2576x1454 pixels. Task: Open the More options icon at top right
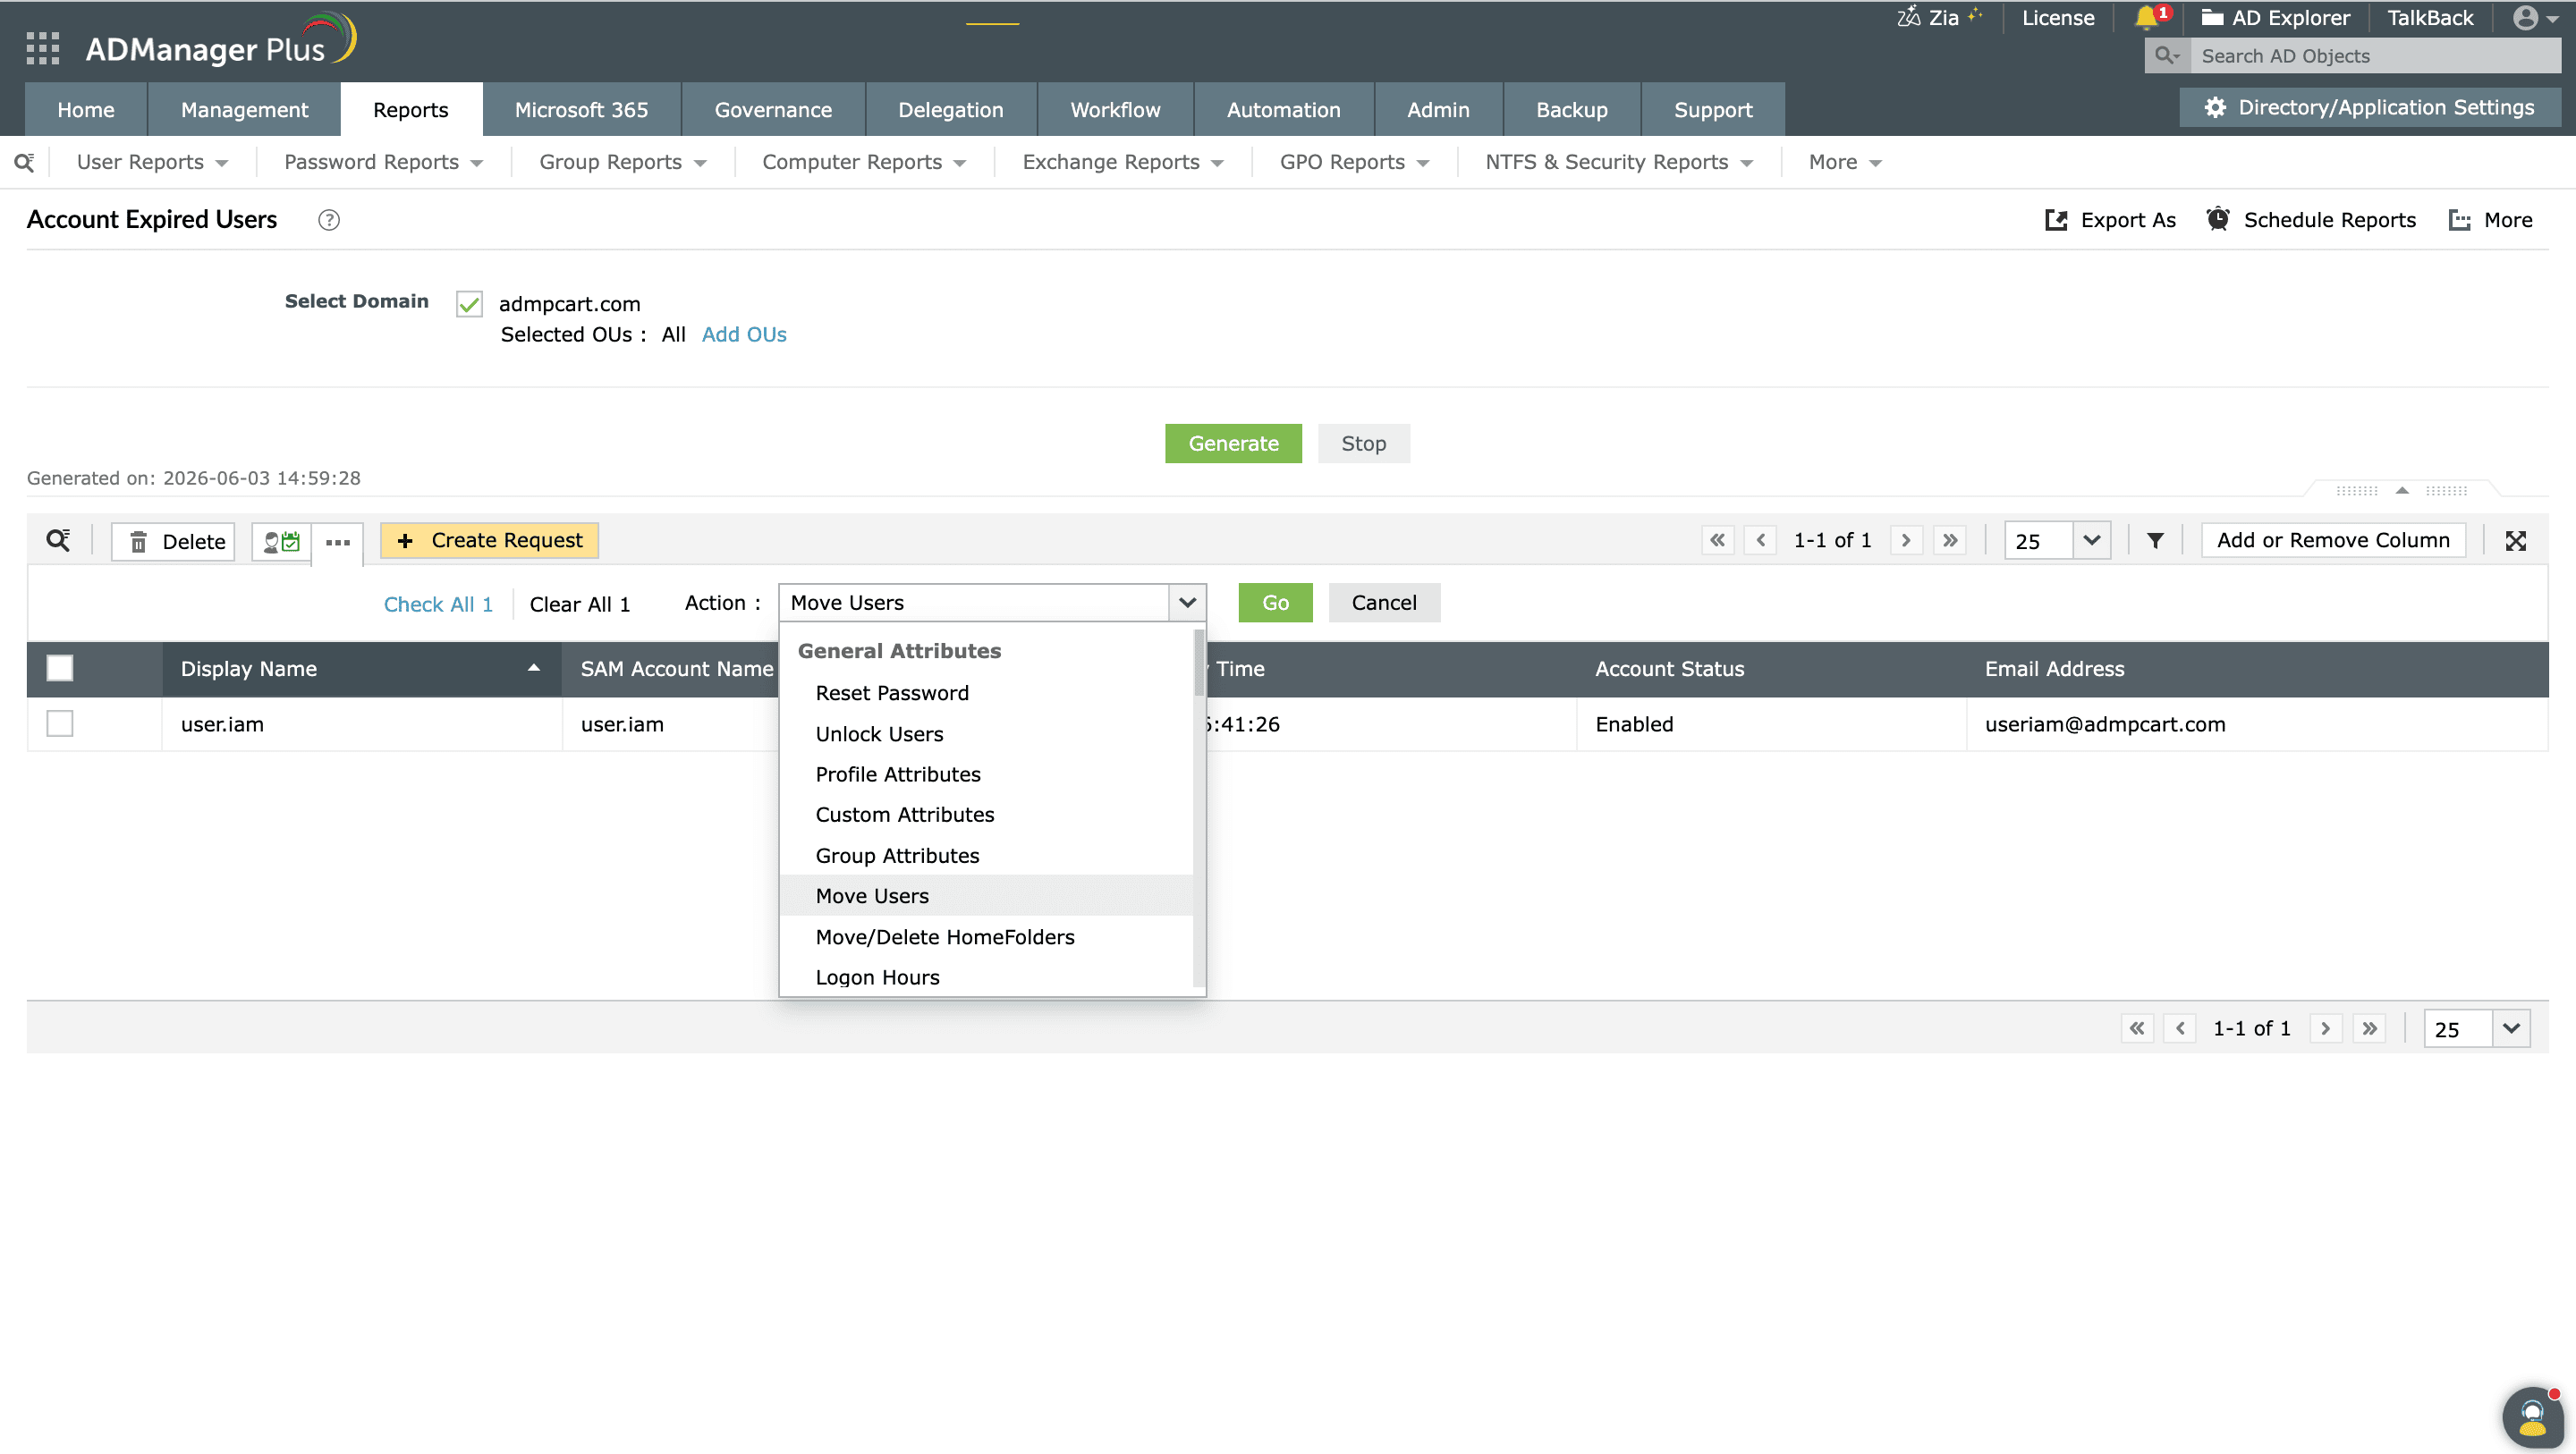[x=2459, y=220]
